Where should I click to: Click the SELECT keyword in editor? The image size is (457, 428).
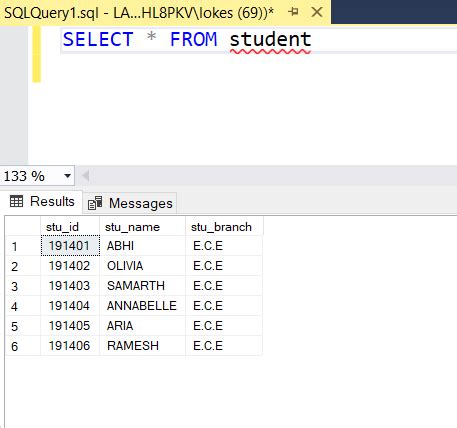98,39
